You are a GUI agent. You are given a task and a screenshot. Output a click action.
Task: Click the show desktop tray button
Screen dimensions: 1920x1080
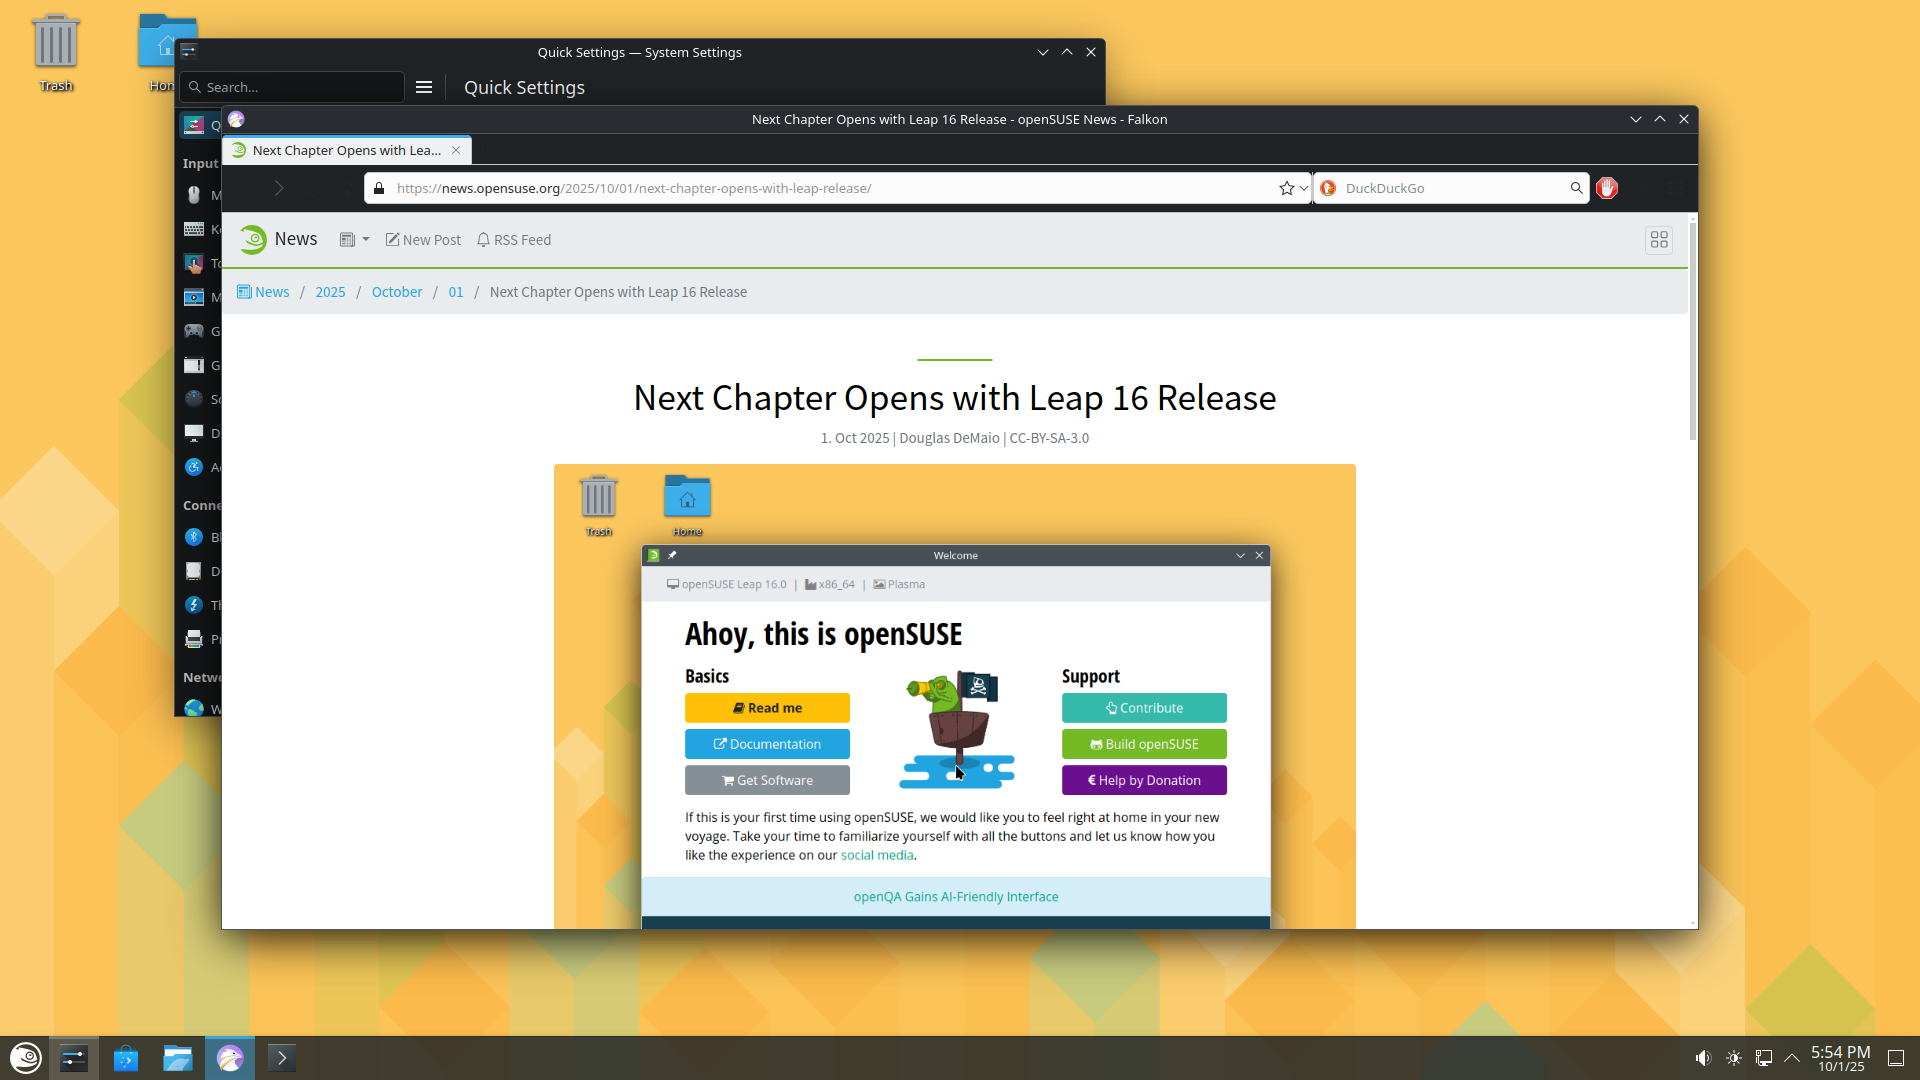pos(1895,1058)
